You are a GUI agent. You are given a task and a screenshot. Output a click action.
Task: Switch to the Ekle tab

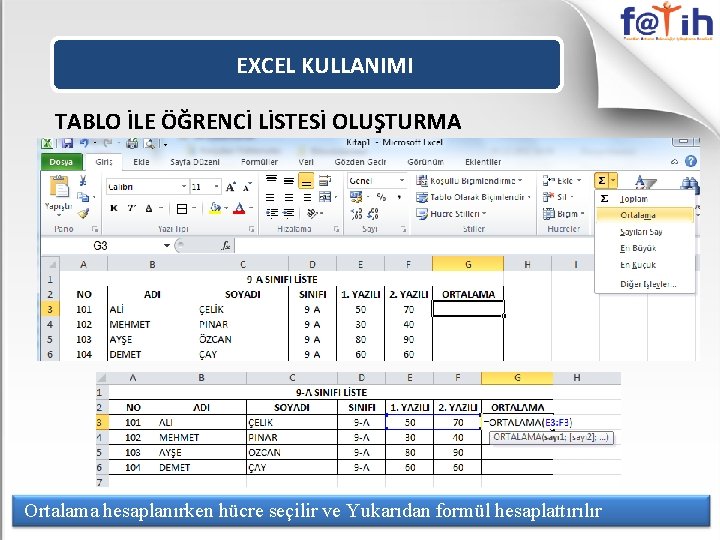coord(141,162)
